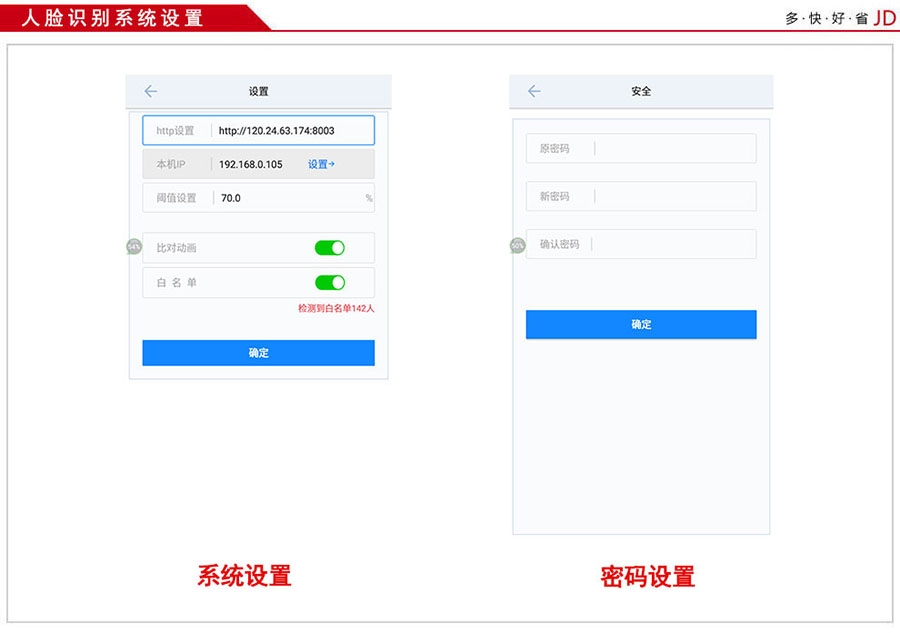This screenshot has height=633, width=900.
Task: Click the 设置→ arrow link next to 本机IP
Action: point(321,164)
